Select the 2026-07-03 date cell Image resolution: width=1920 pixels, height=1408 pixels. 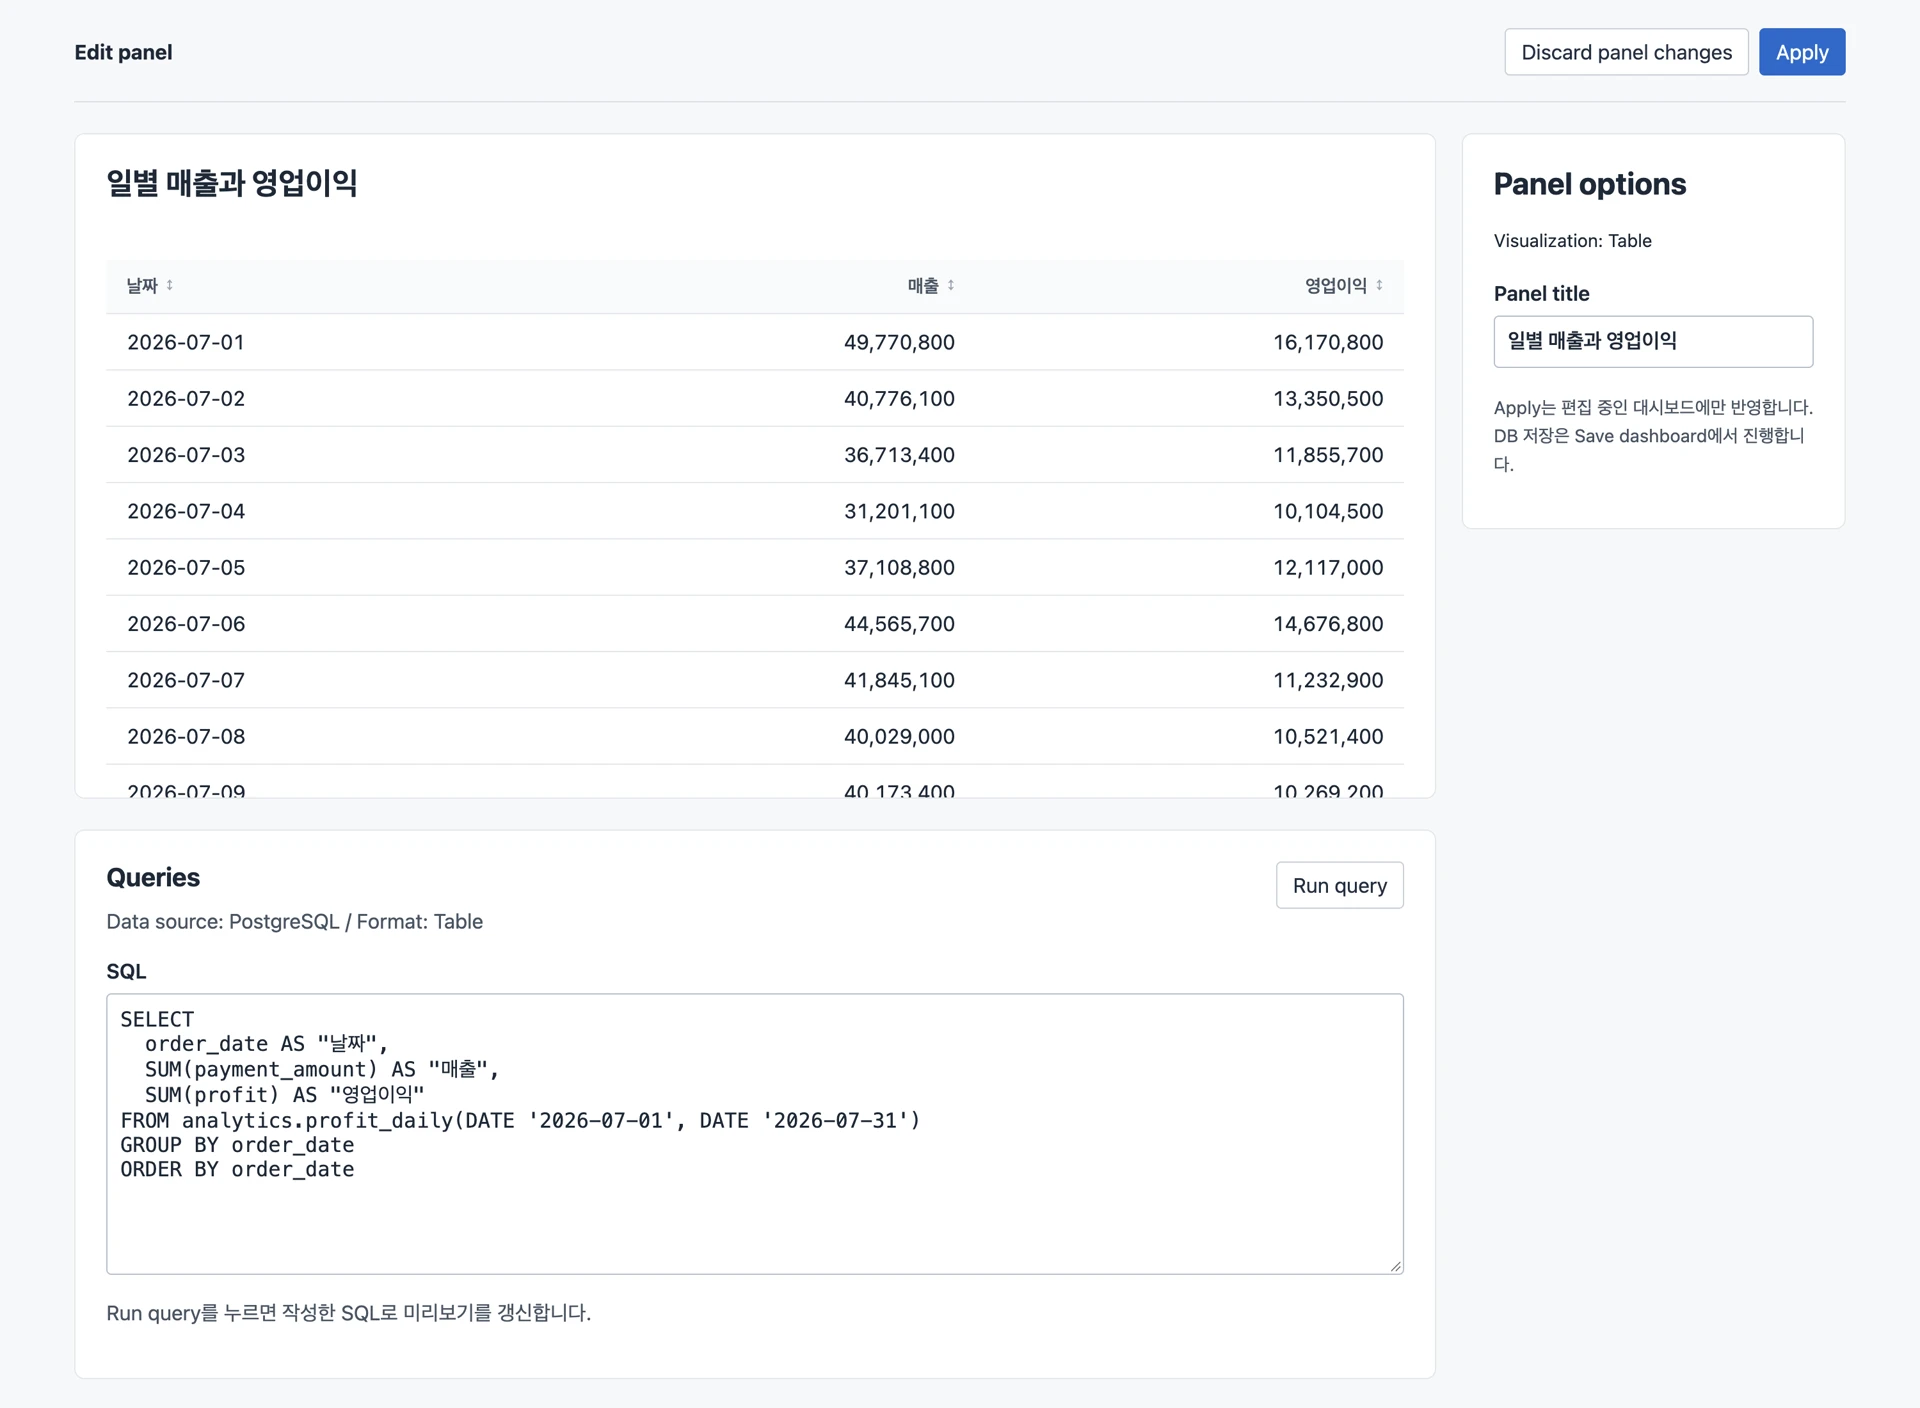(186, 455)
